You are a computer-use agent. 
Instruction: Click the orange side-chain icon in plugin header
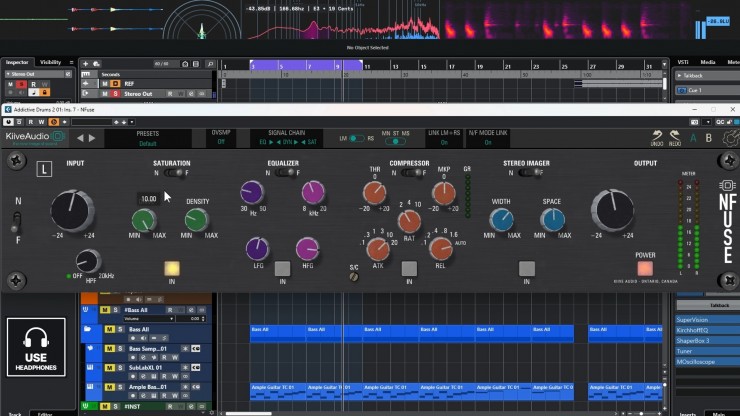click(54, 122)
